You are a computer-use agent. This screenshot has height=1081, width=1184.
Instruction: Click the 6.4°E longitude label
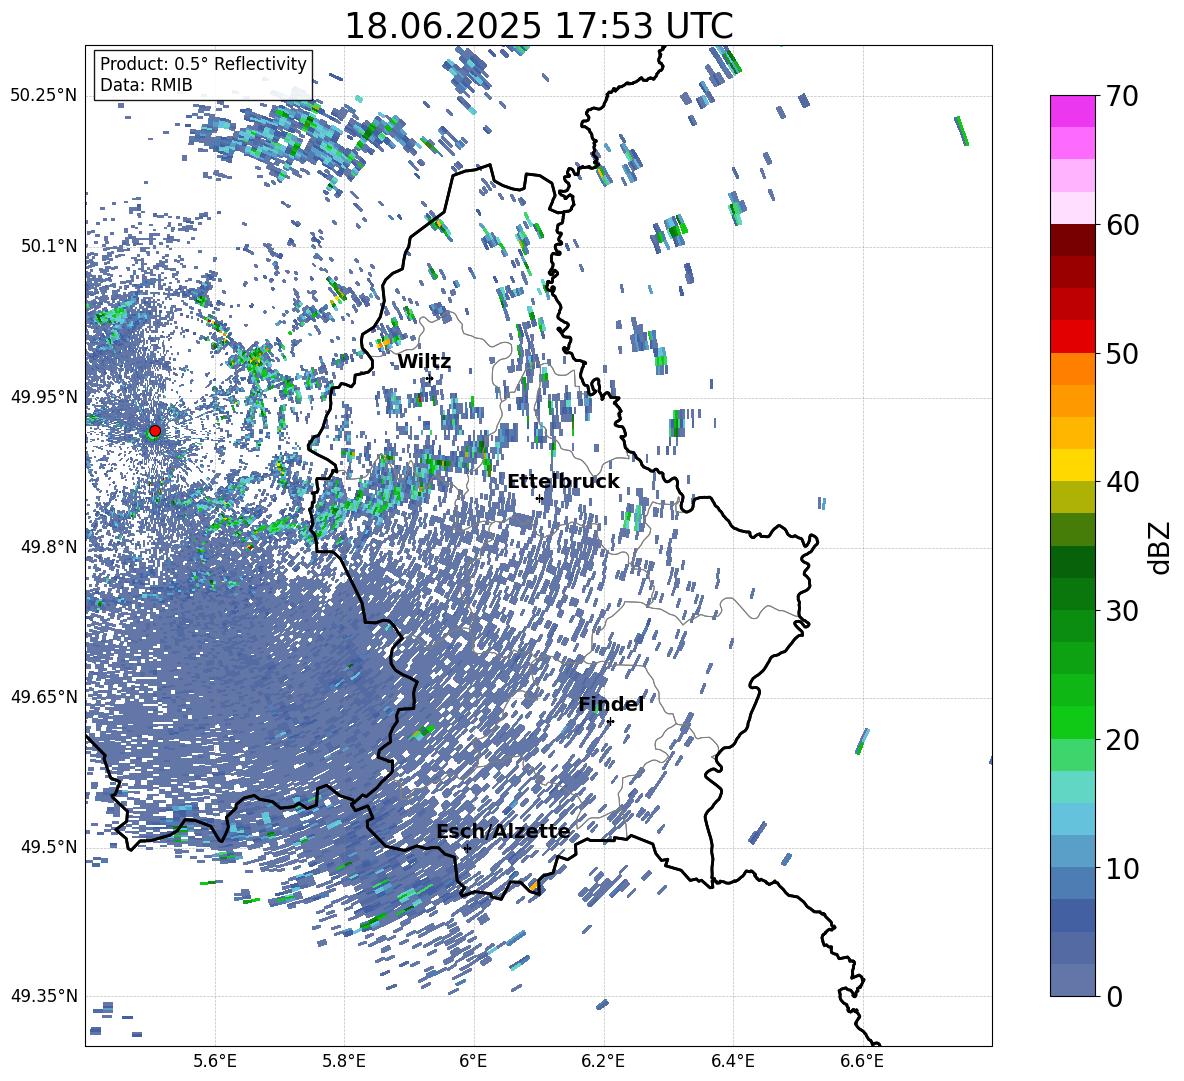(x=732, y=1061)
